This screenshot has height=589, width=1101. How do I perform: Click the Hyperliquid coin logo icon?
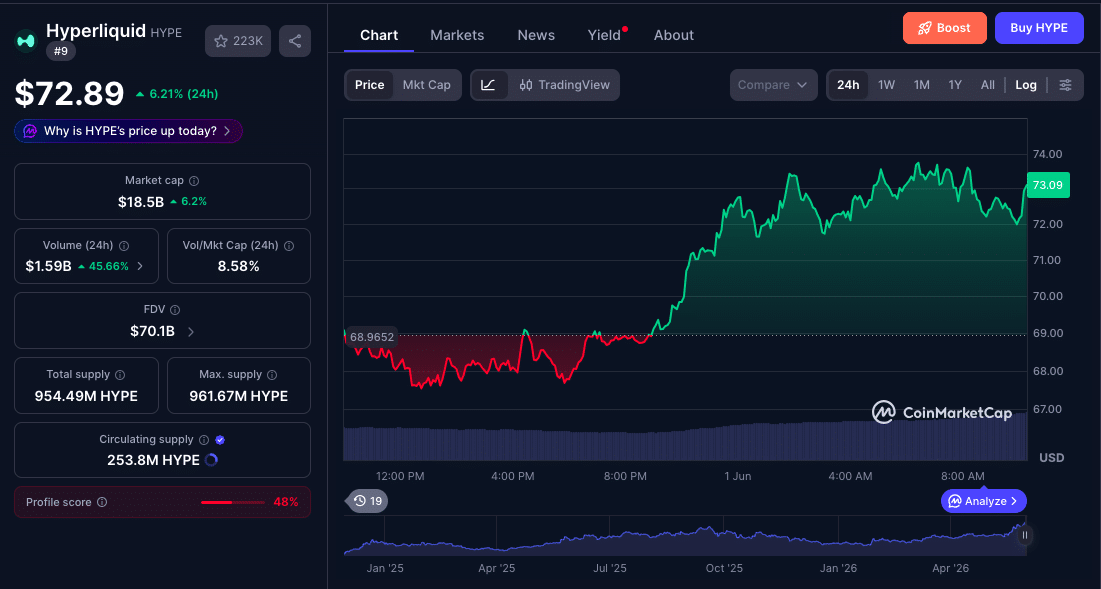[x=26, y=41]
